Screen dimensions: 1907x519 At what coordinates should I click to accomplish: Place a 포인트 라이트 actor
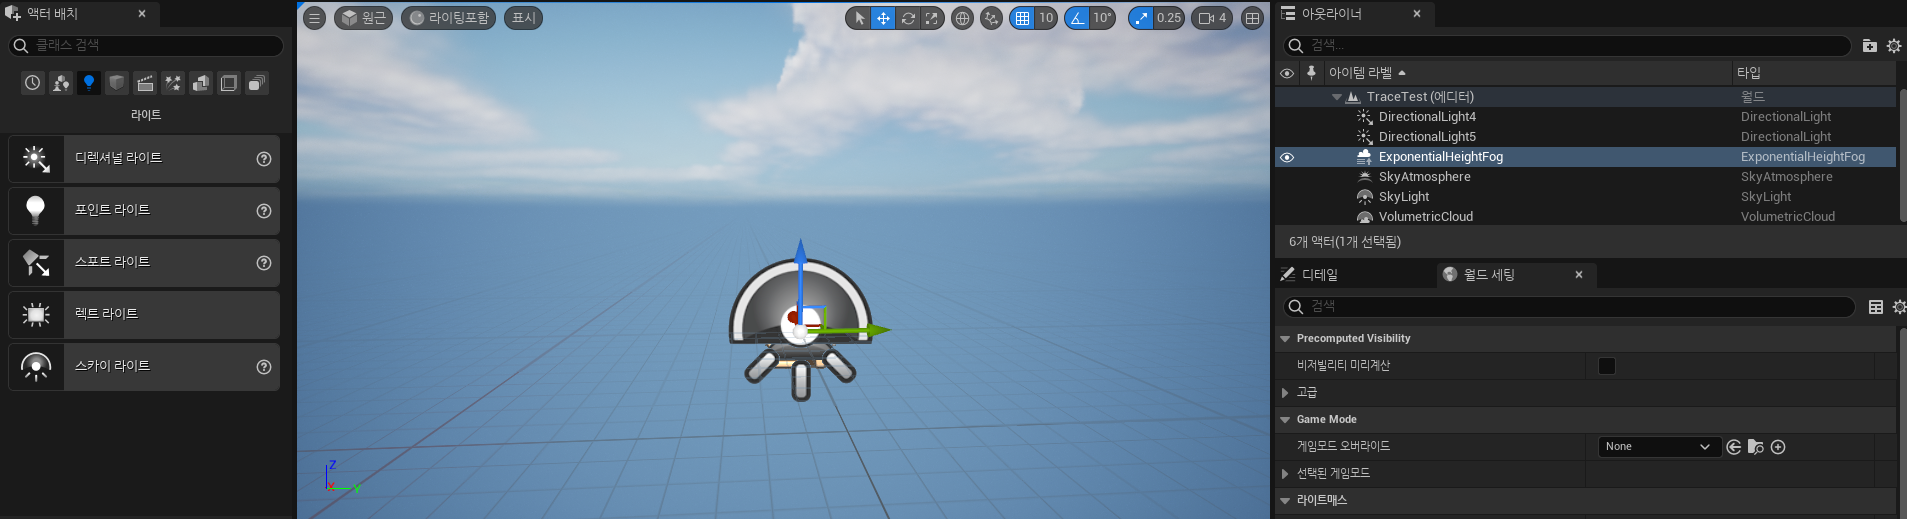point(144,211)
